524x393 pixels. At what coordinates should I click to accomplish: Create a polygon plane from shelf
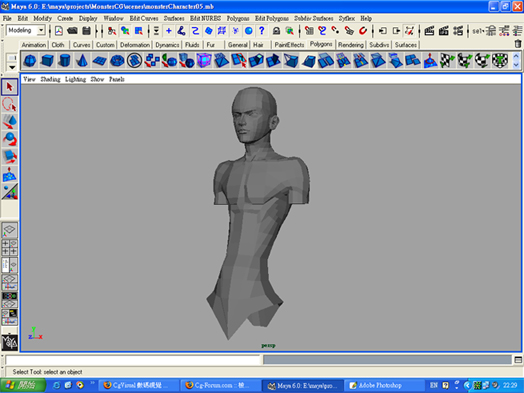[99, 61]
